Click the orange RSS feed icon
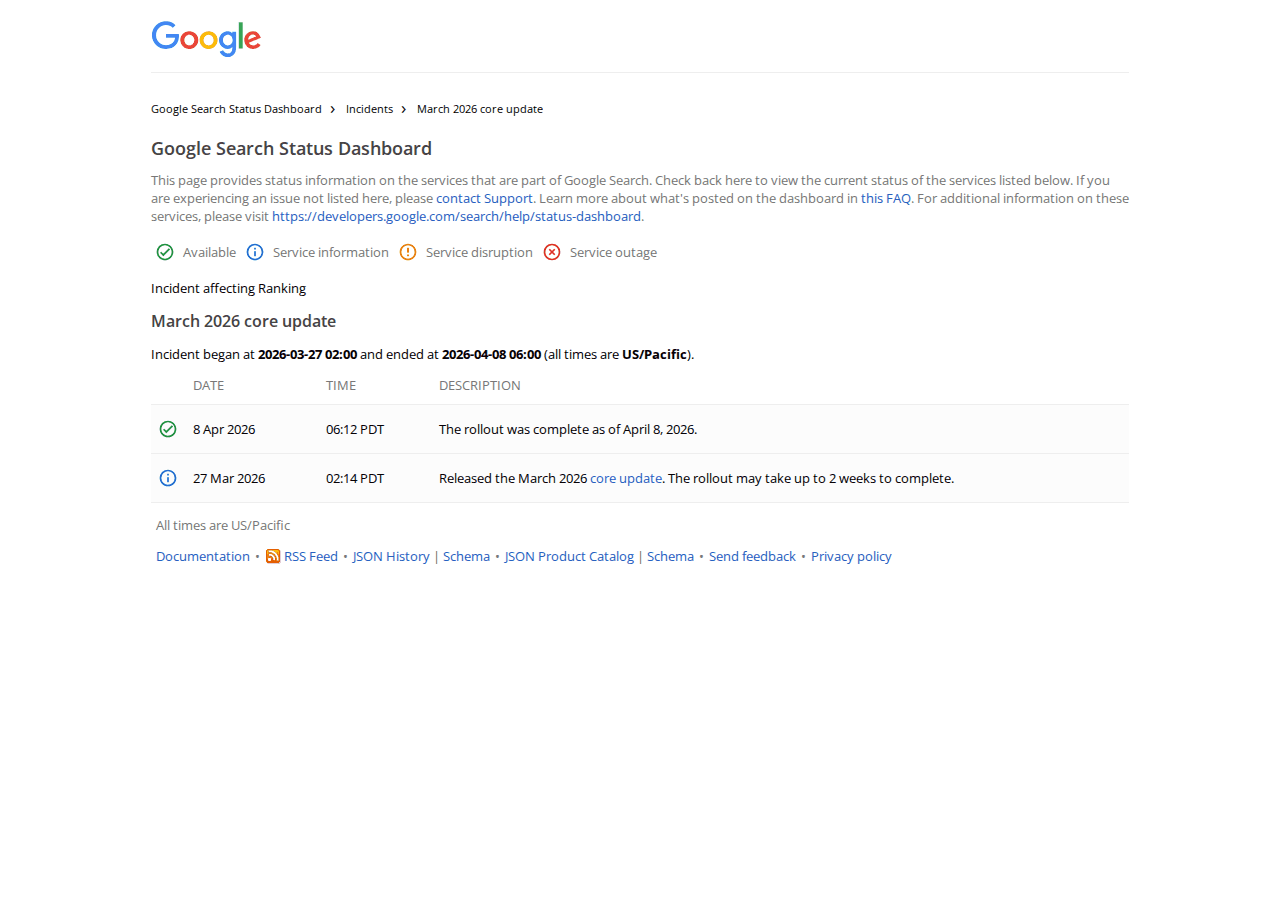1280x900 pixels. pyautogui.click(x=273, y=556)
